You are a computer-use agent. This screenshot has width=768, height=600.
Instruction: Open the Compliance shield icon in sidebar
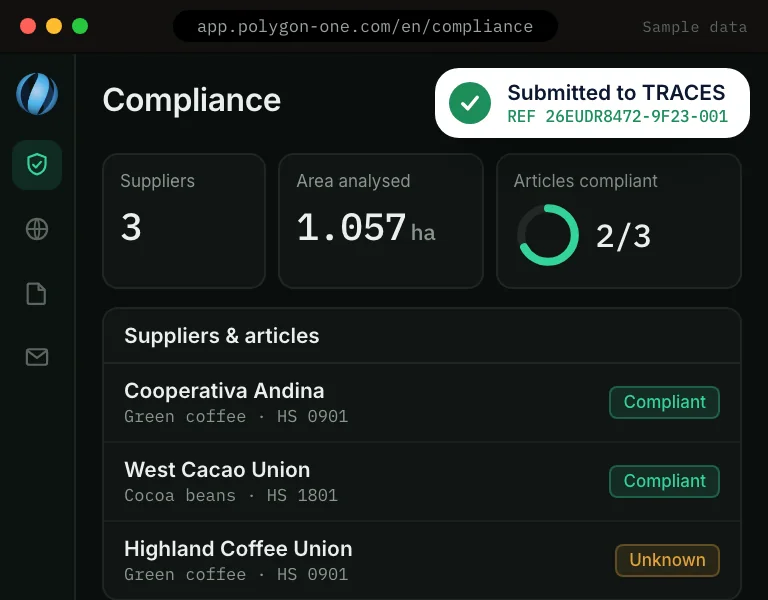click(37, 165)
